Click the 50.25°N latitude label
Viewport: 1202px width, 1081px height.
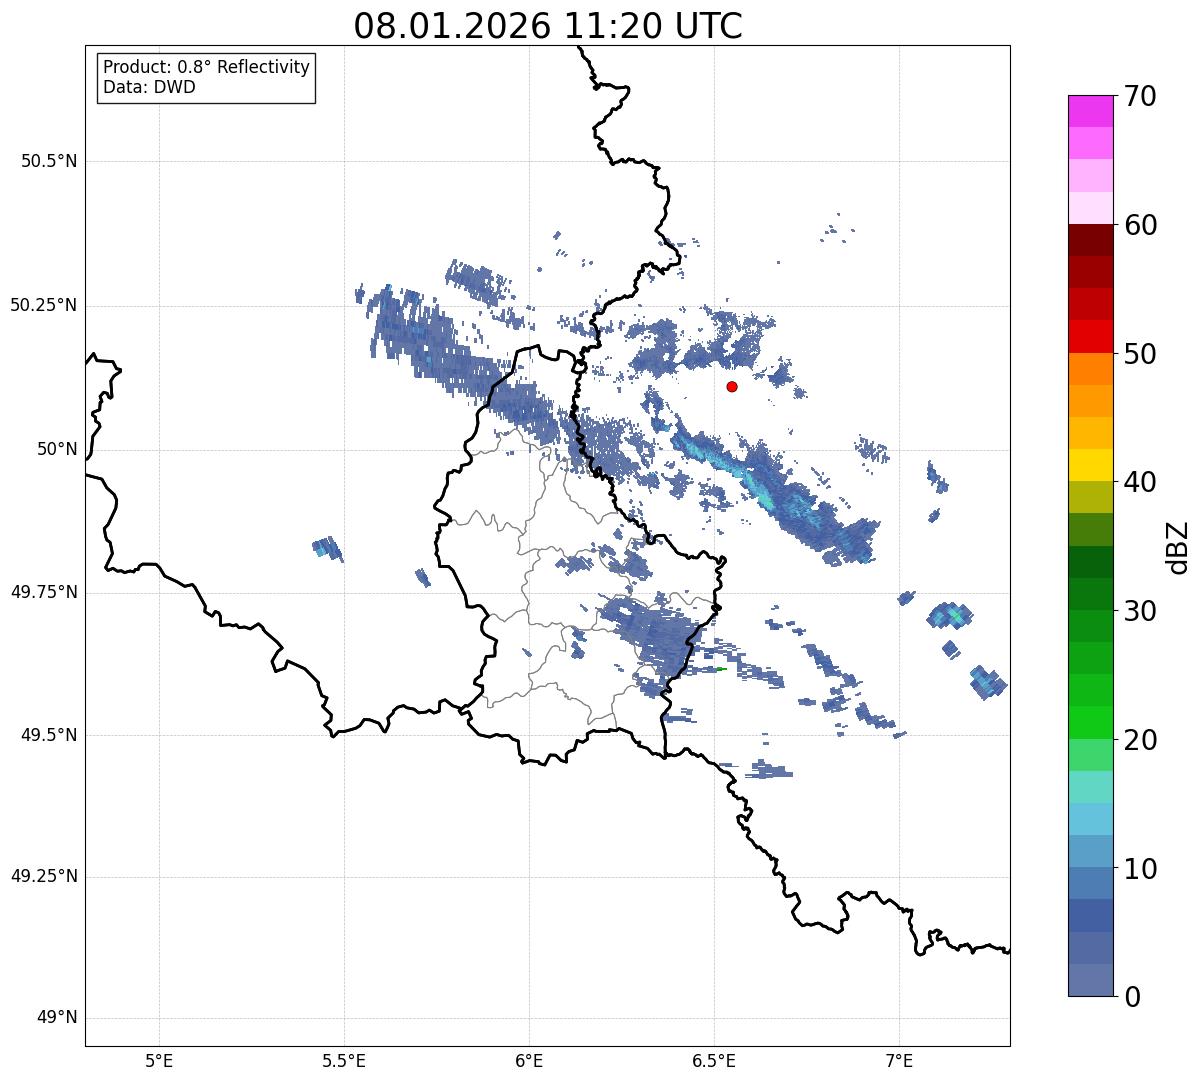point(43,305)
